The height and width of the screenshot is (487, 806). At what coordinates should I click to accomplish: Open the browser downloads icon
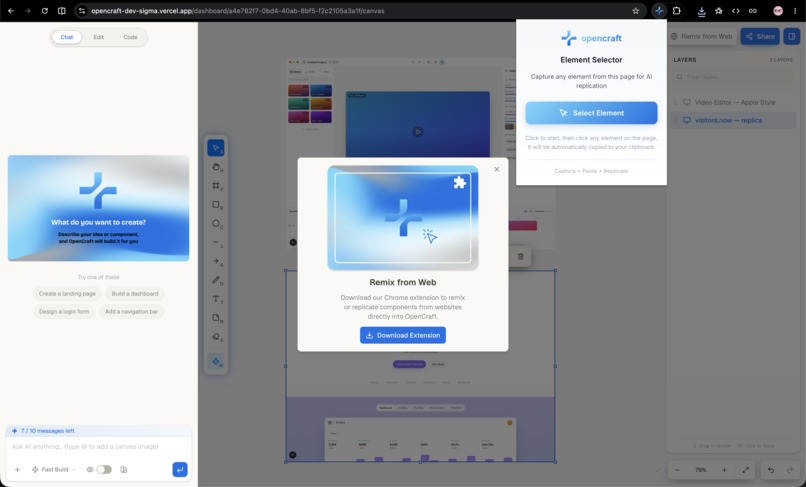point(701,11)
